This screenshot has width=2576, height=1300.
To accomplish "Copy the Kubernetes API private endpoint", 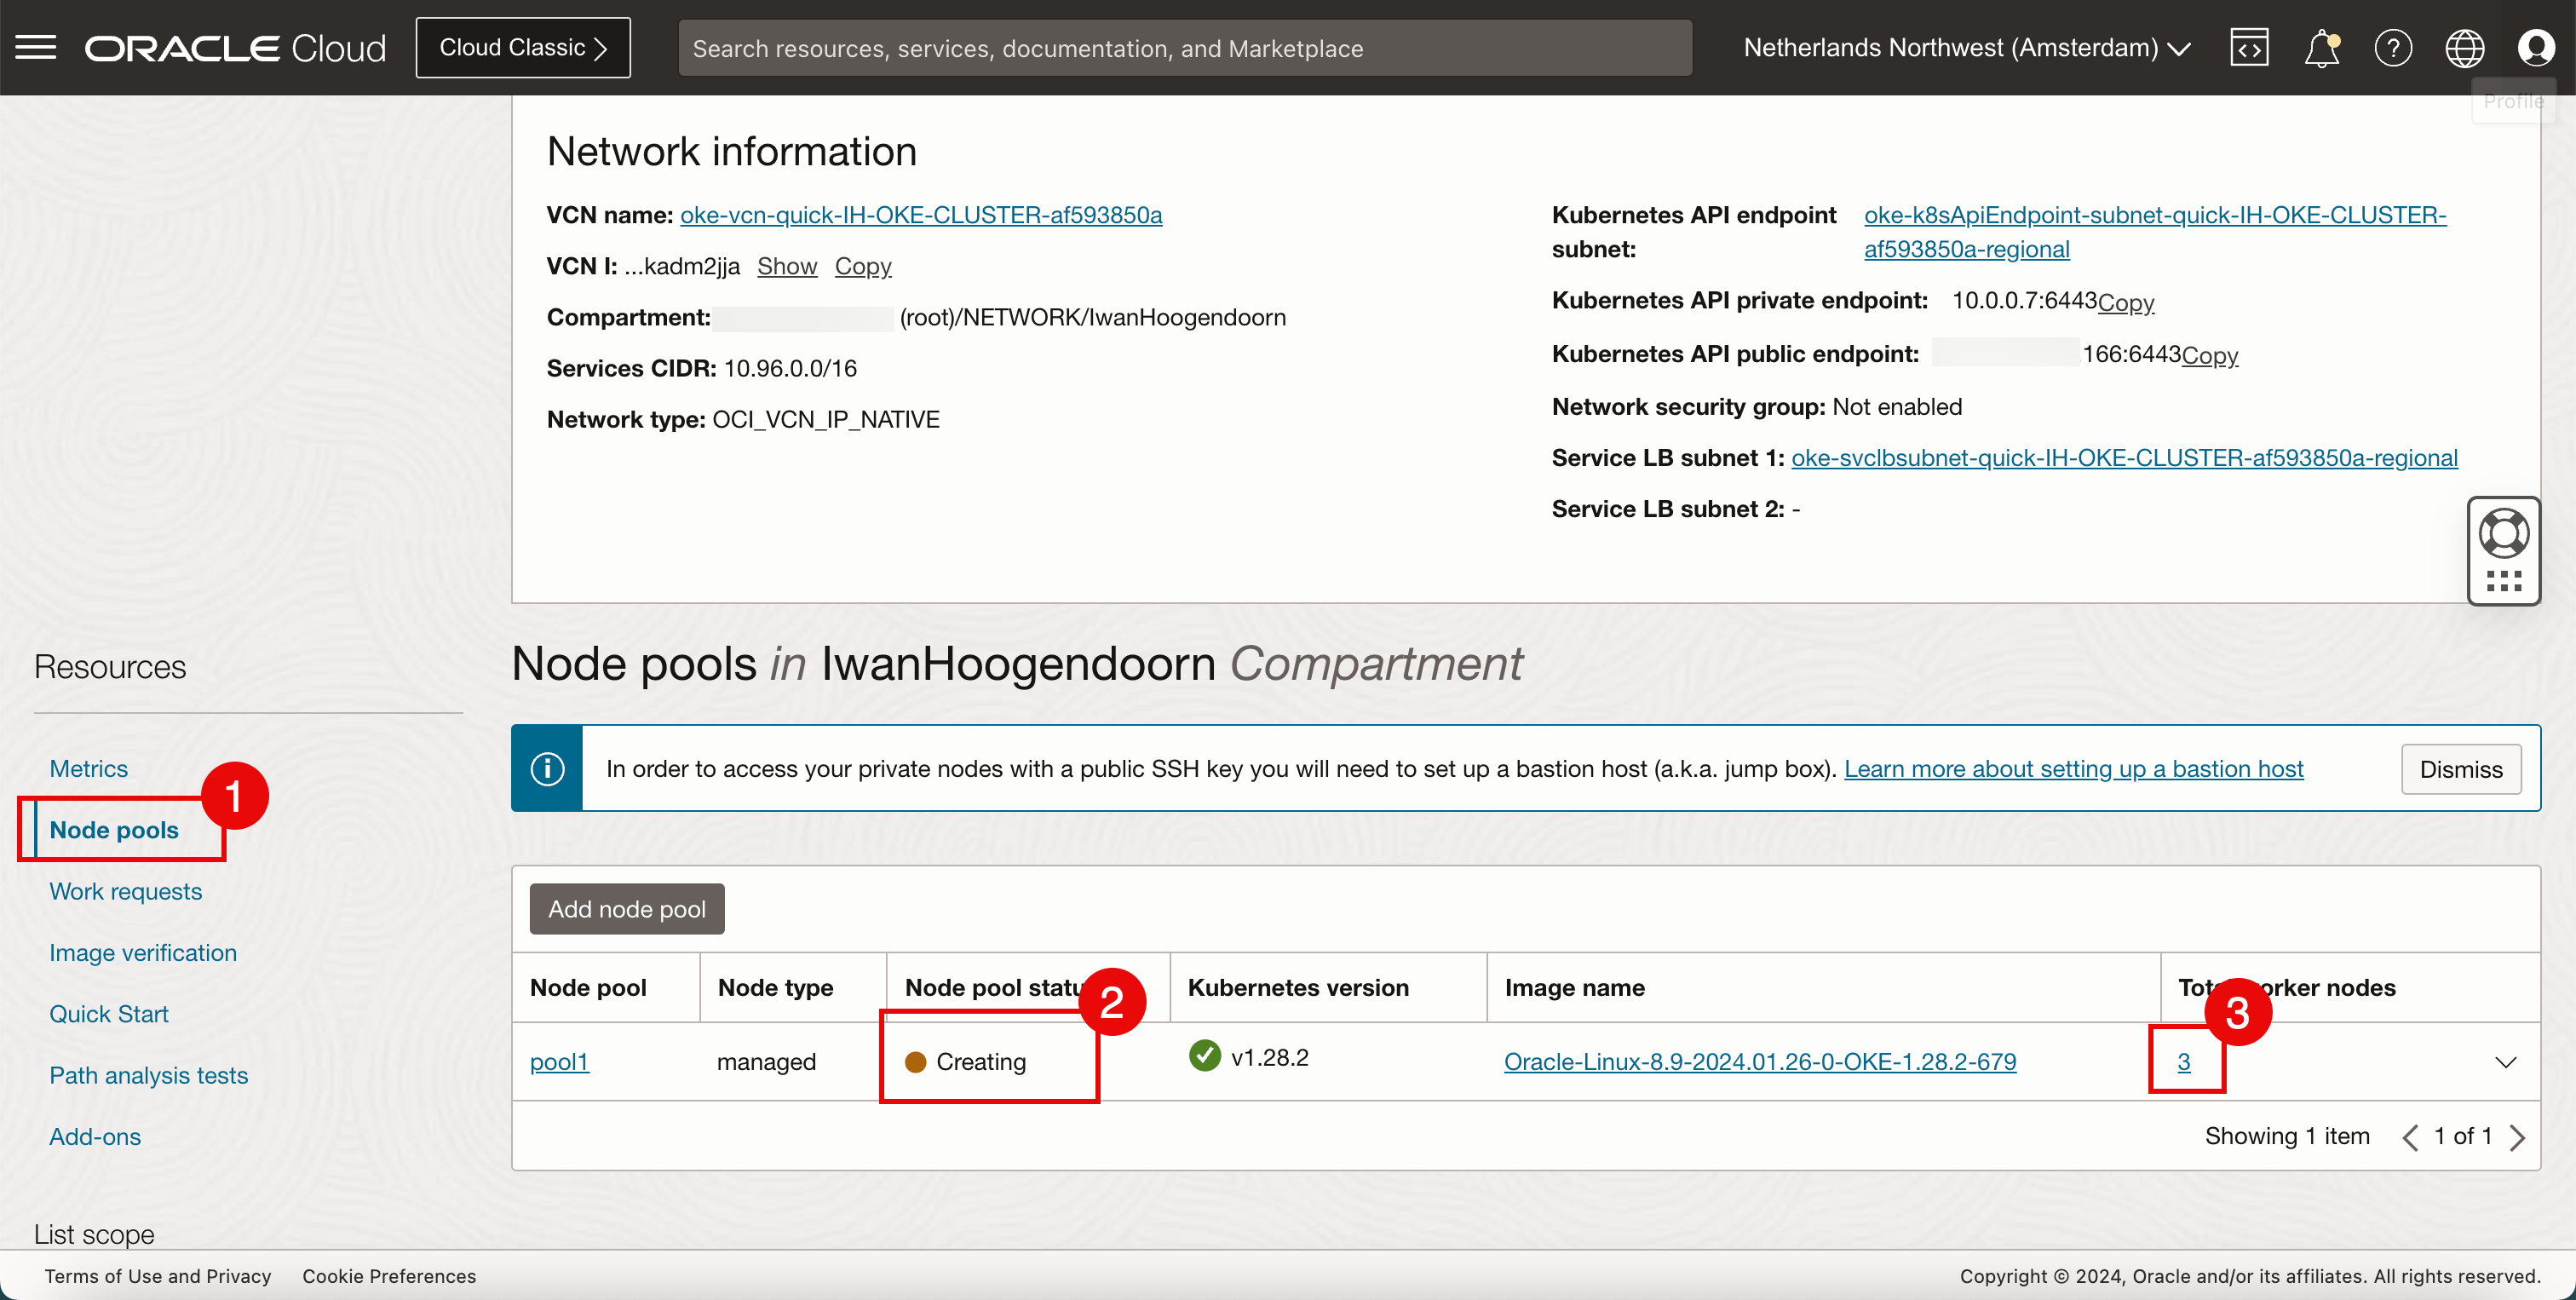I will [2125, 302].
